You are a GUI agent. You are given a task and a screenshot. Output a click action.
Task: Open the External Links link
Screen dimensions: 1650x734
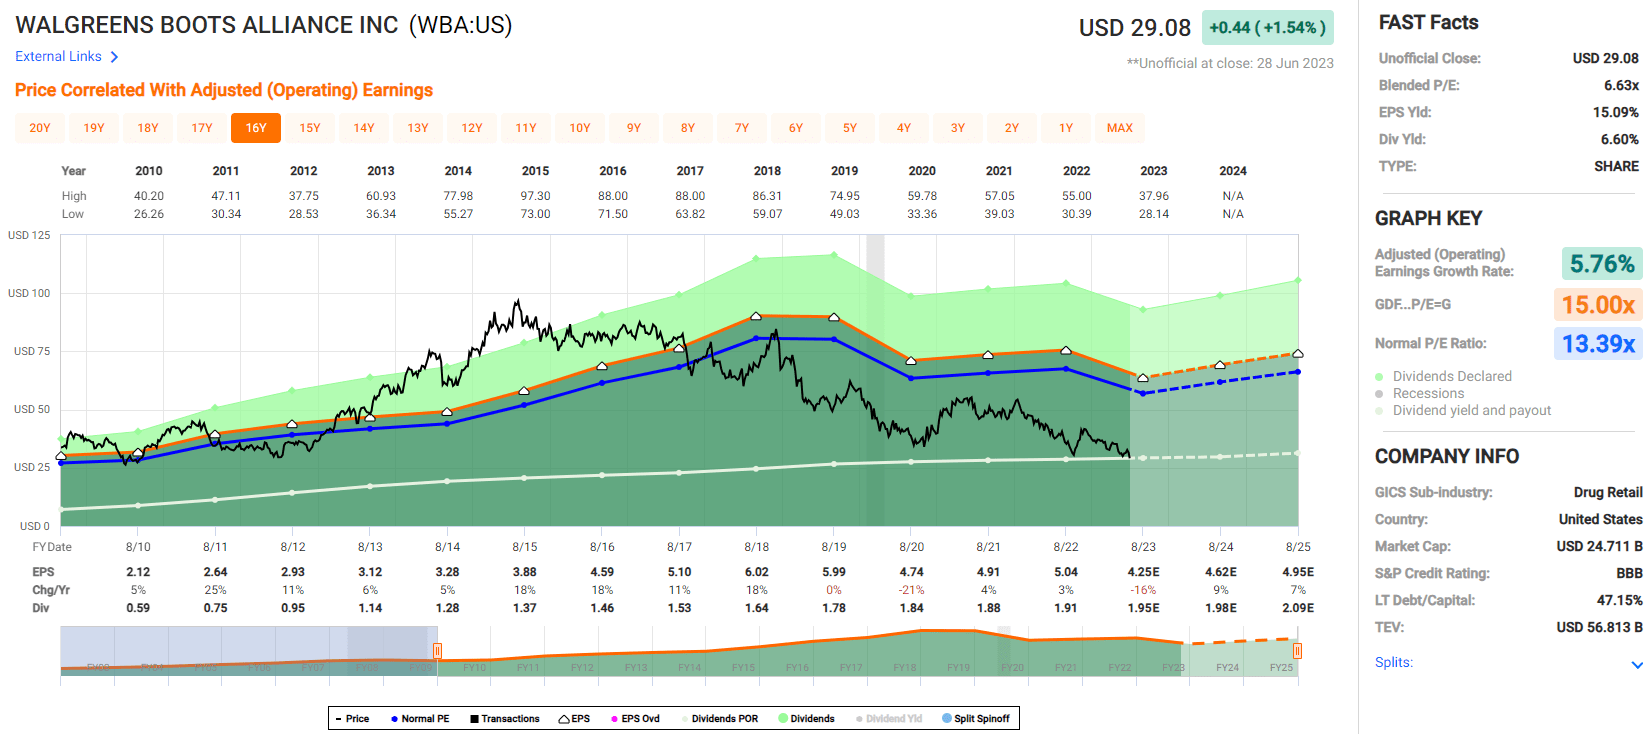click(x=58, y=57)
